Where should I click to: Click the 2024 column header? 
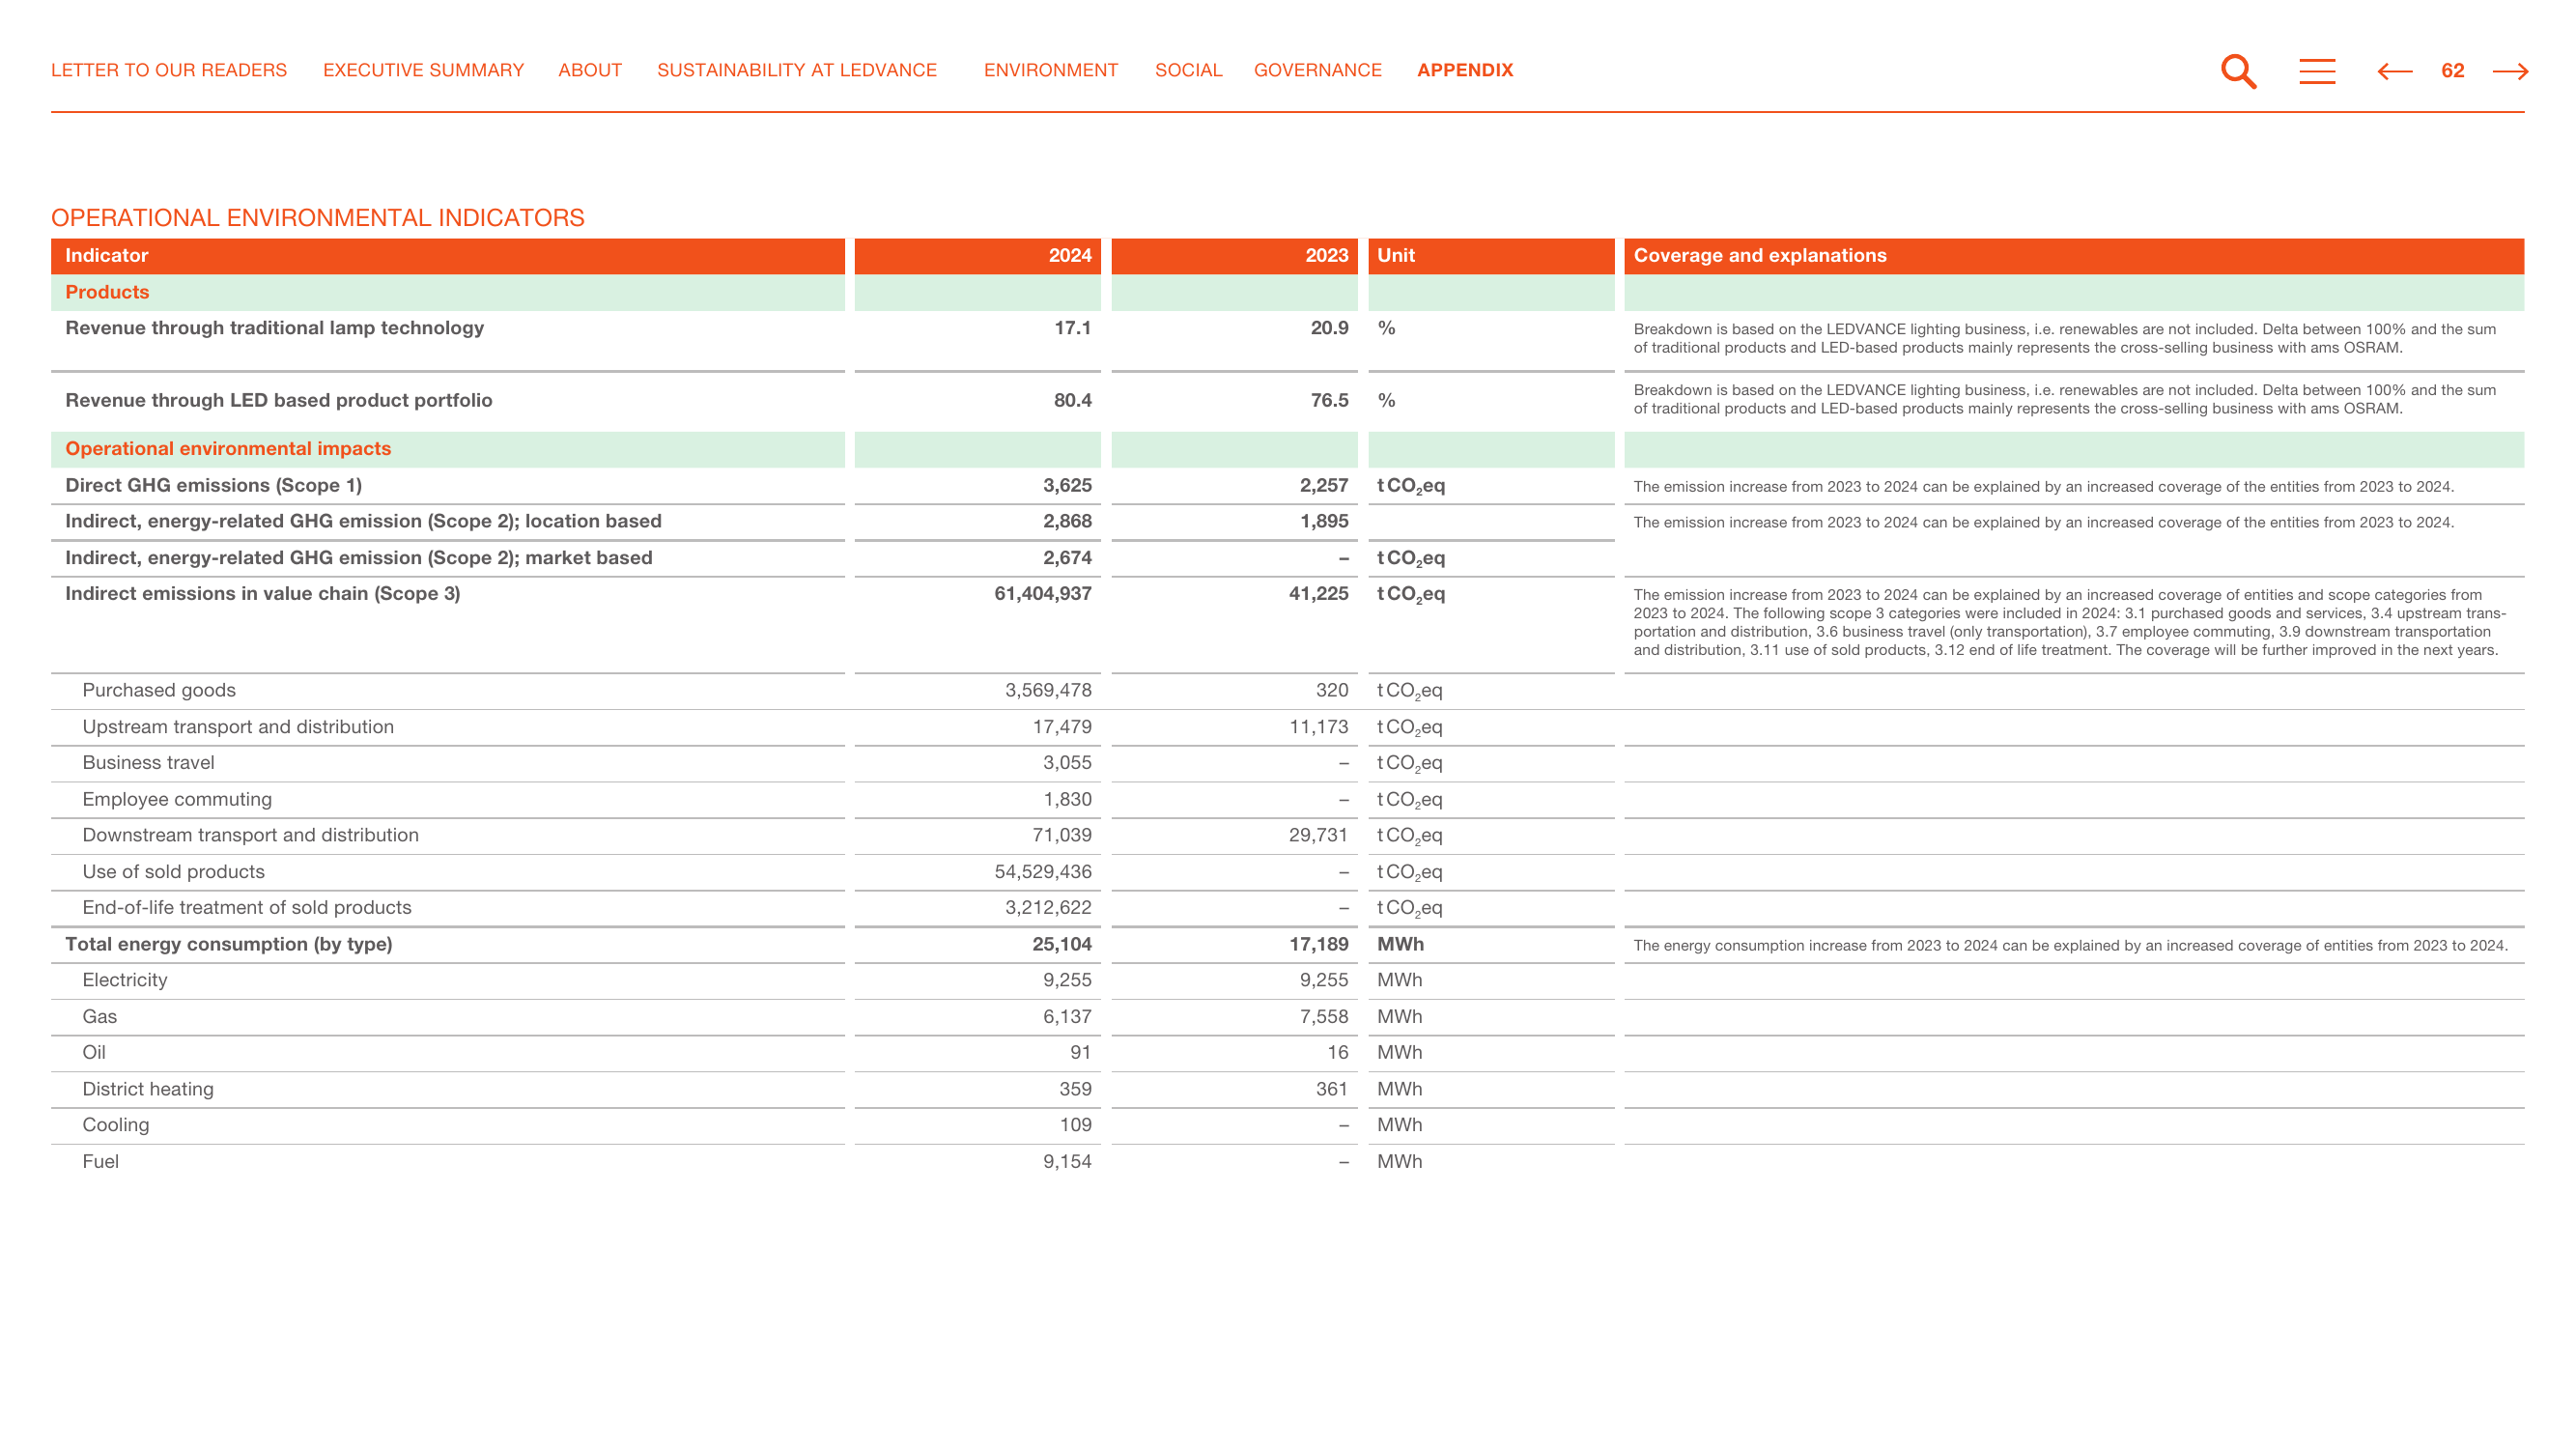click(977, 256)
